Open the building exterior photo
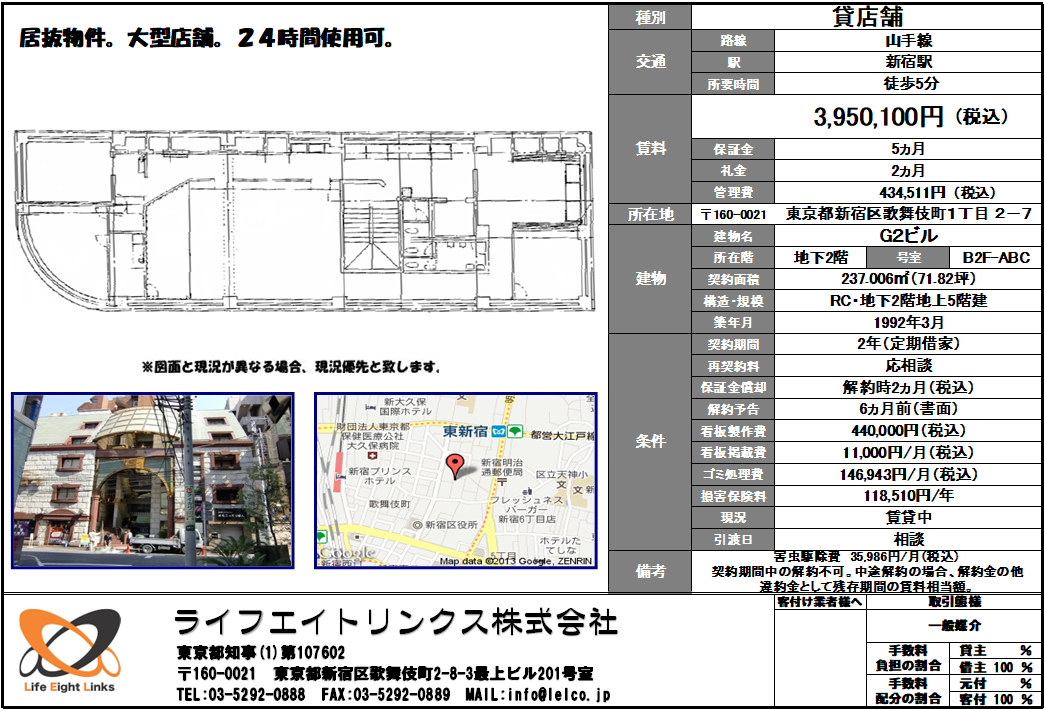 click(x=152, y=480)
